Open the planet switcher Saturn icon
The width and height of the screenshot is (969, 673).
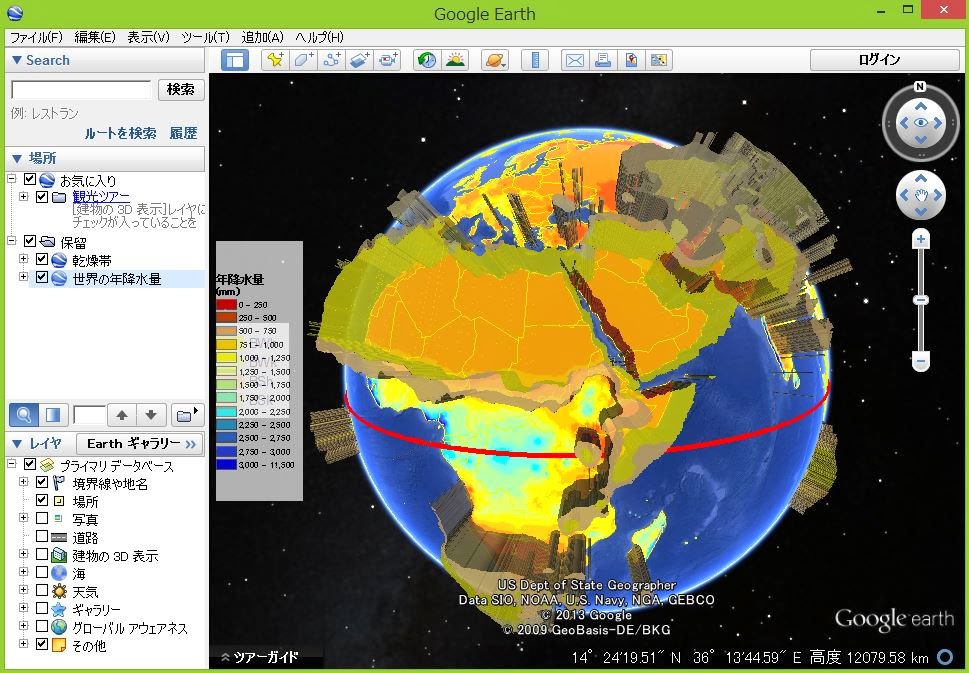tap(495, 60)
